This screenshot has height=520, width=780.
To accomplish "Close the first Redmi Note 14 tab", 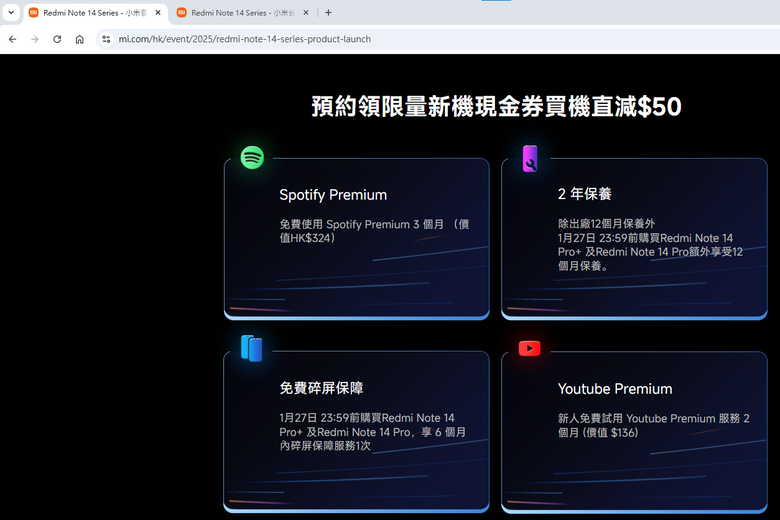I will pos(158,13).
